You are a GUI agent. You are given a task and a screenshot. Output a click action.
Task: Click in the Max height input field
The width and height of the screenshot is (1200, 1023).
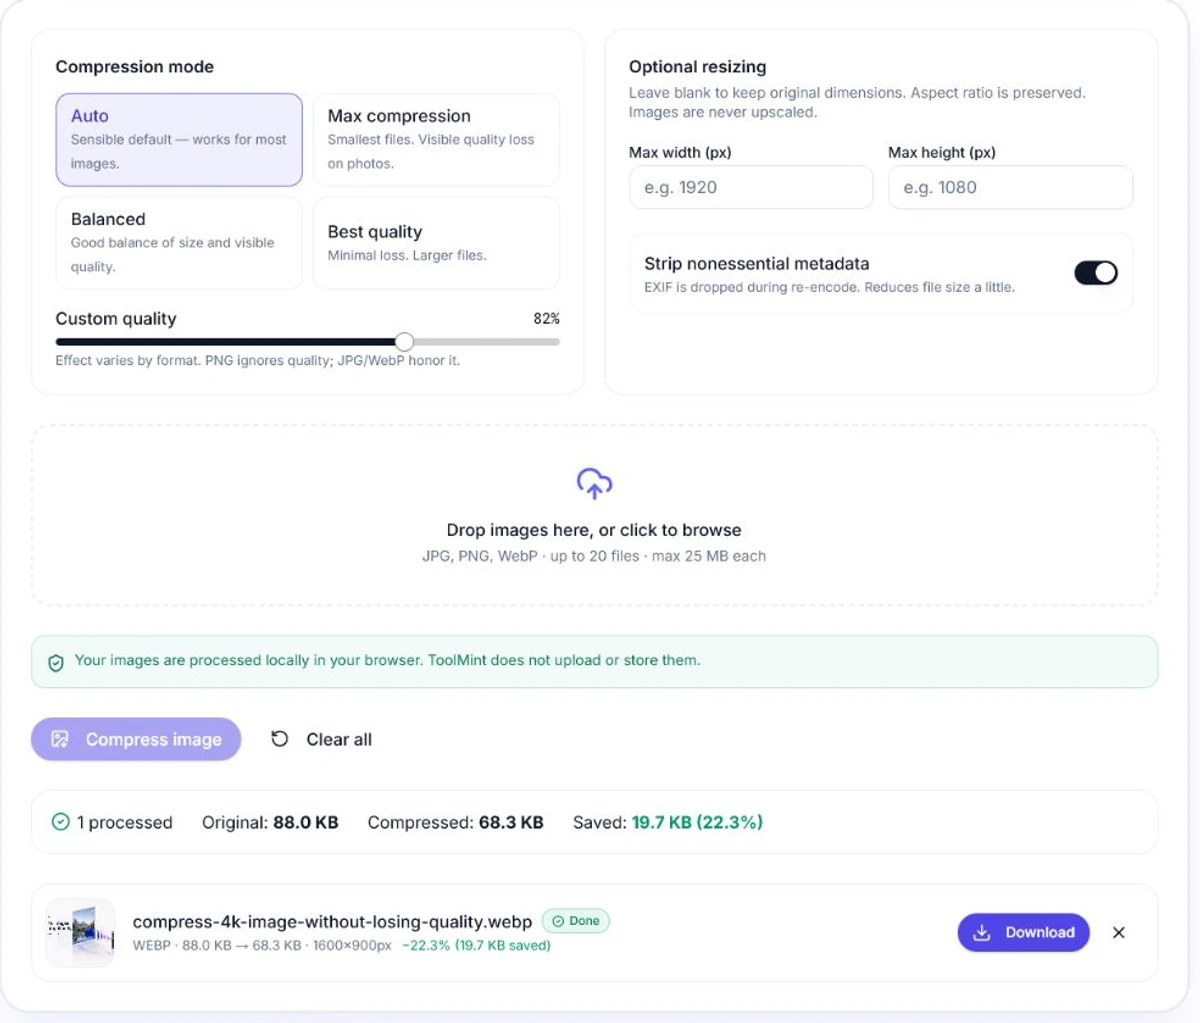1010,187
